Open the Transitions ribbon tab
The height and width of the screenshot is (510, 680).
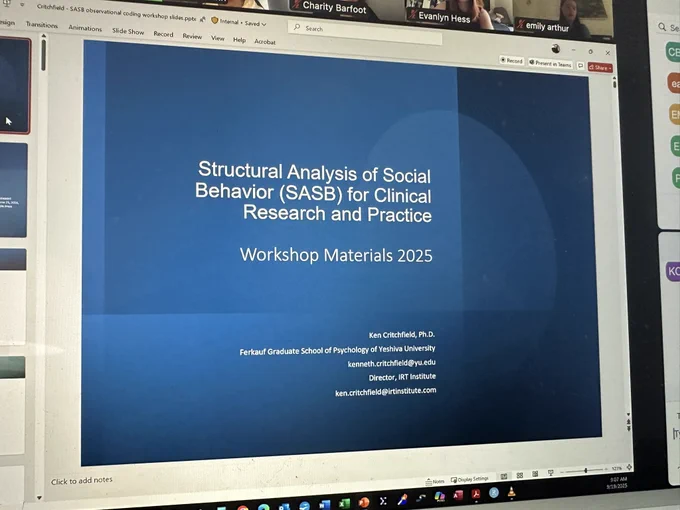pyautogui.click(x=42, y=25)
